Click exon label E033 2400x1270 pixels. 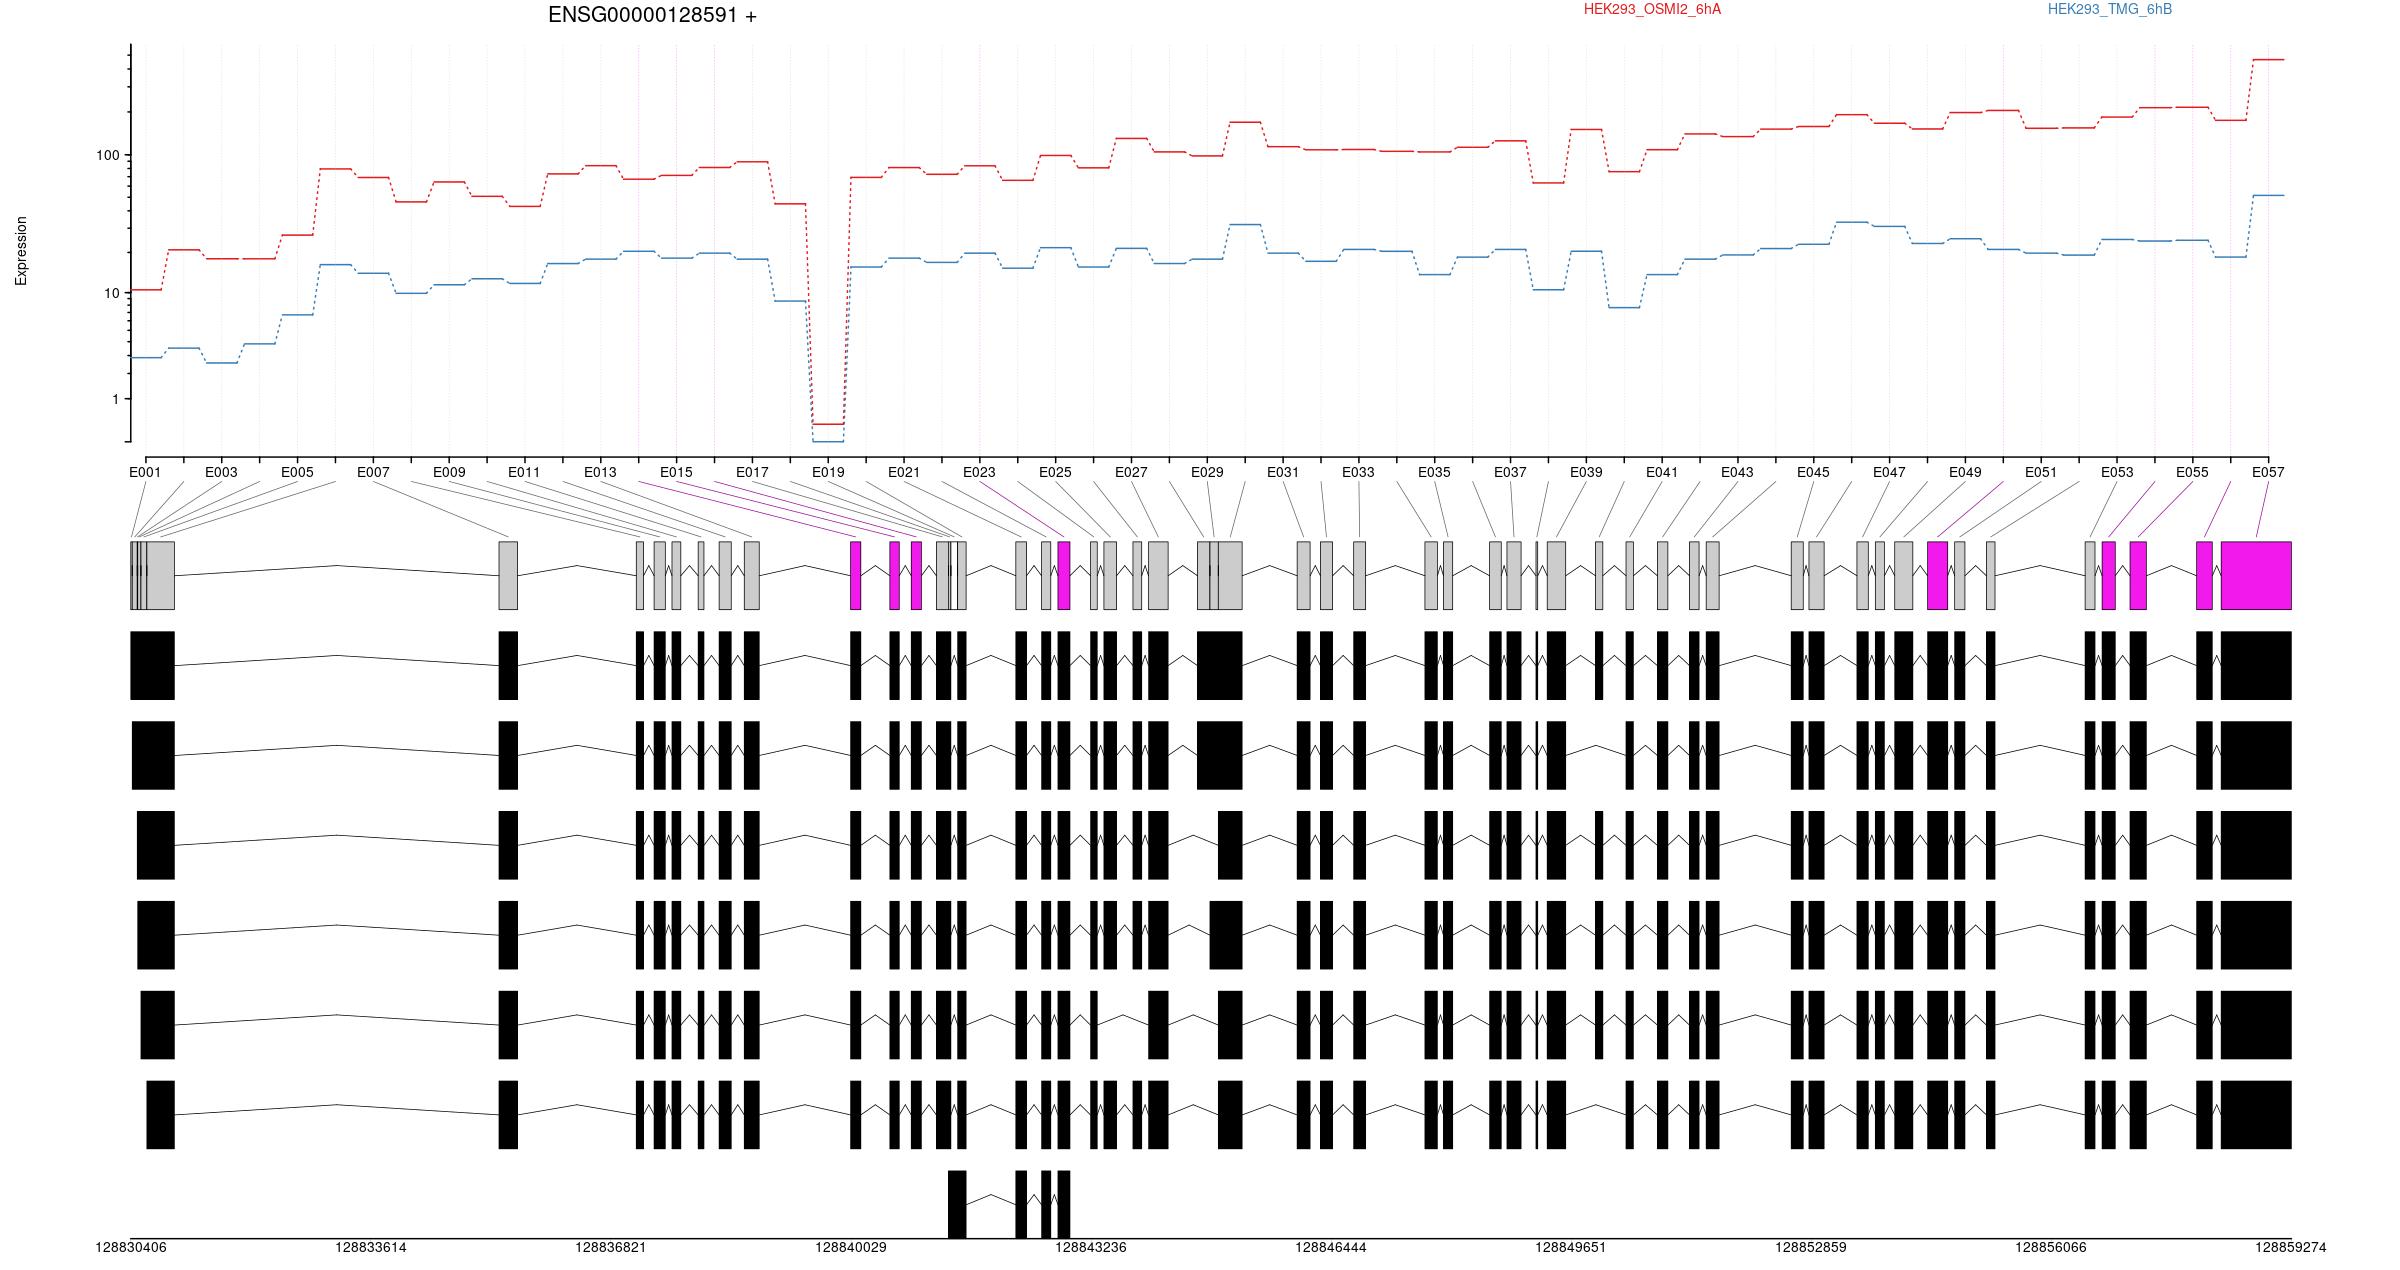point(1358,472)
